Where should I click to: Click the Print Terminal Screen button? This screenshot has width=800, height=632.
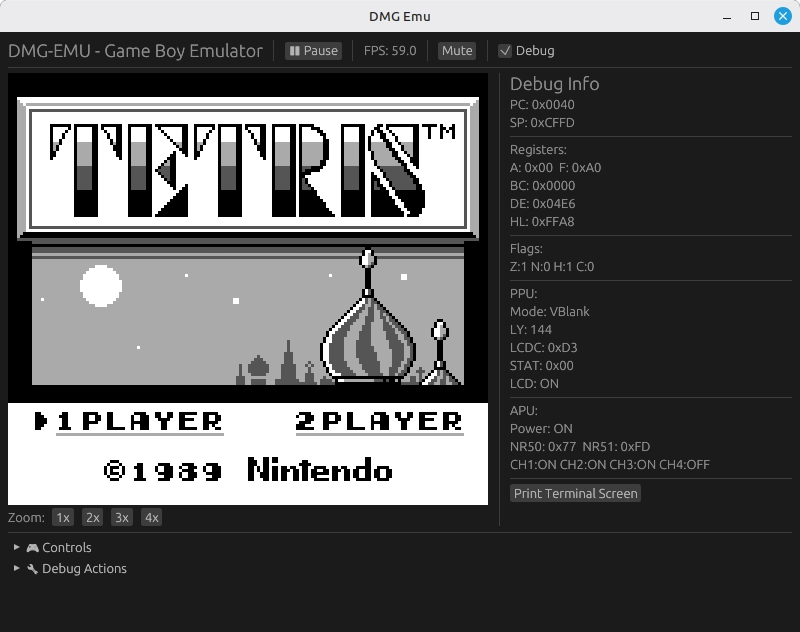575,493
